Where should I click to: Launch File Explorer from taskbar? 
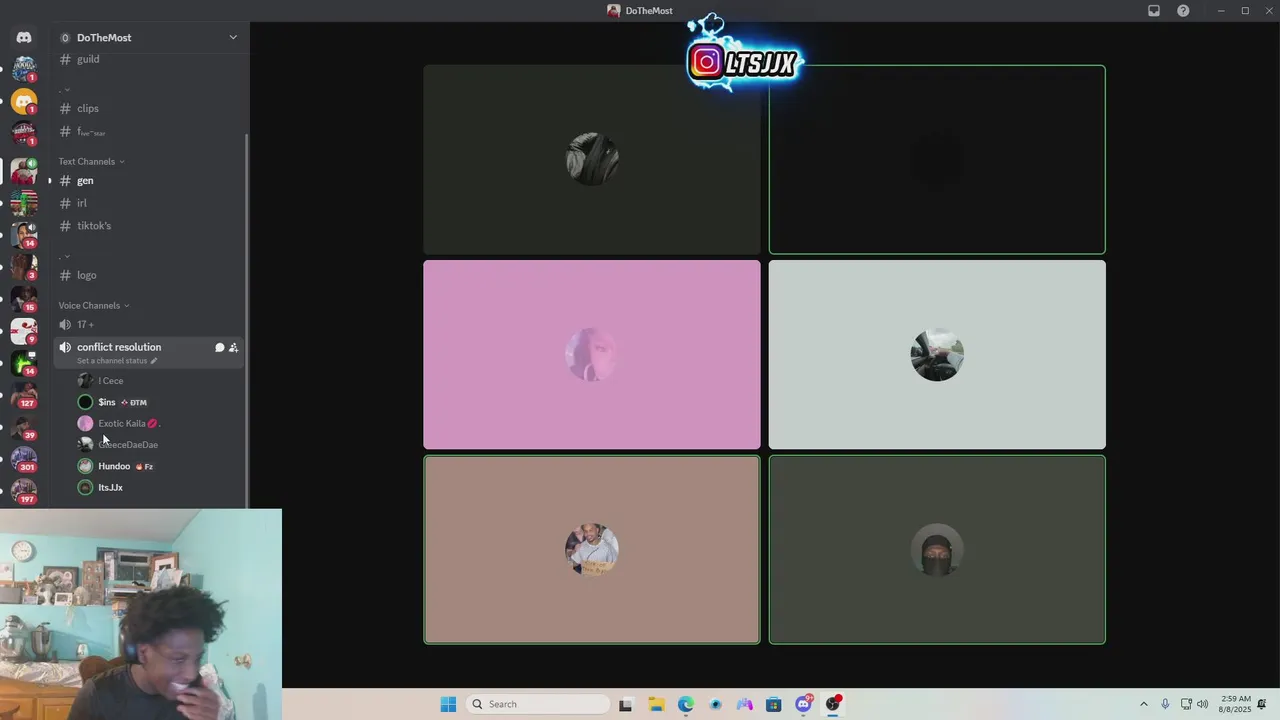[656, 704]
